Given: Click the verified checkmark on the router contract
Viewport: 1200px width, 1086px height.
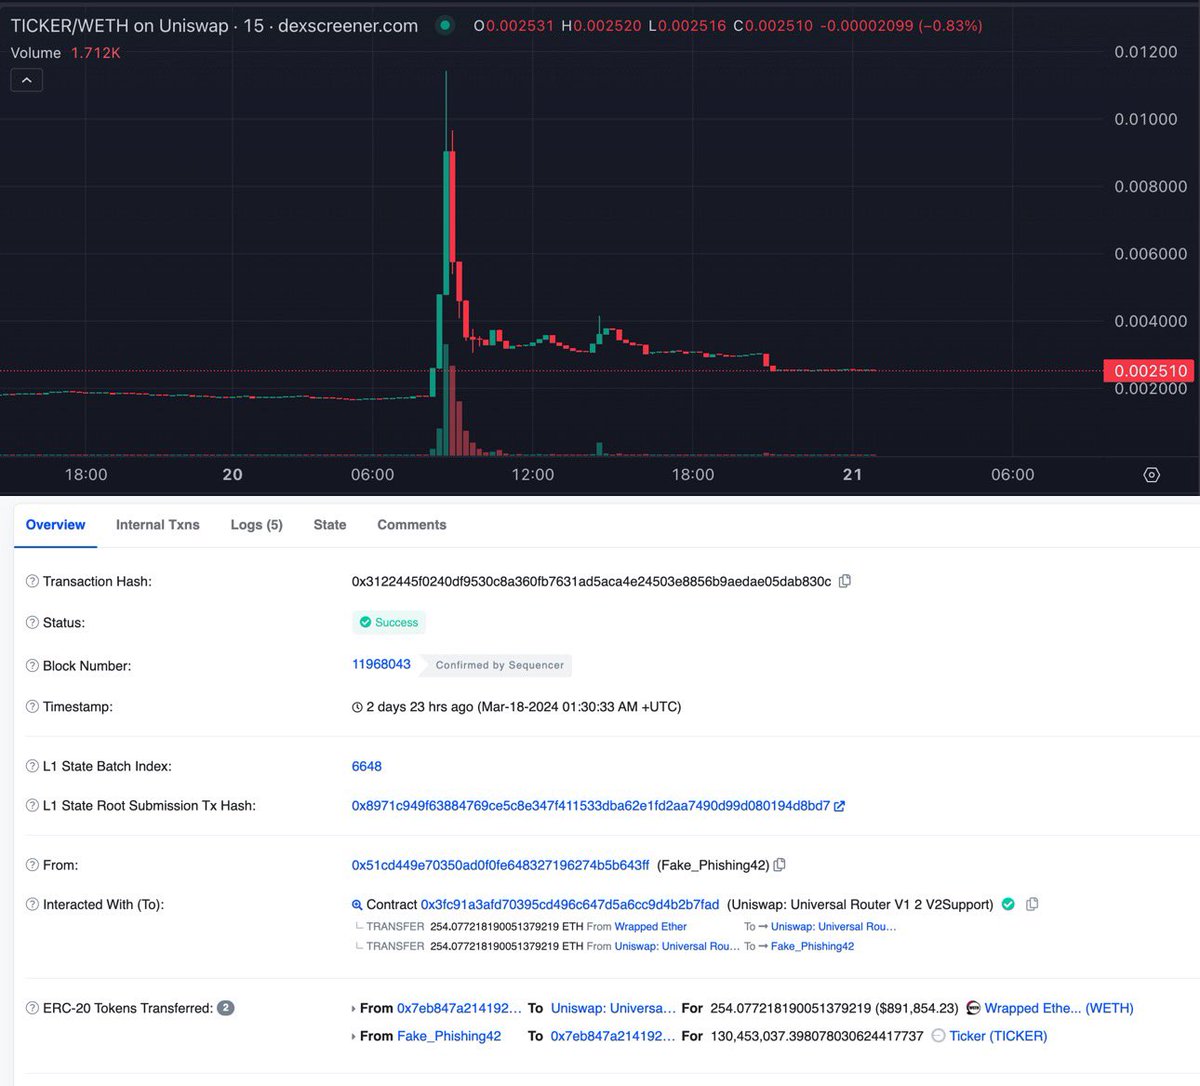Looking at the screenshot, I should (x=1008, y=904).
